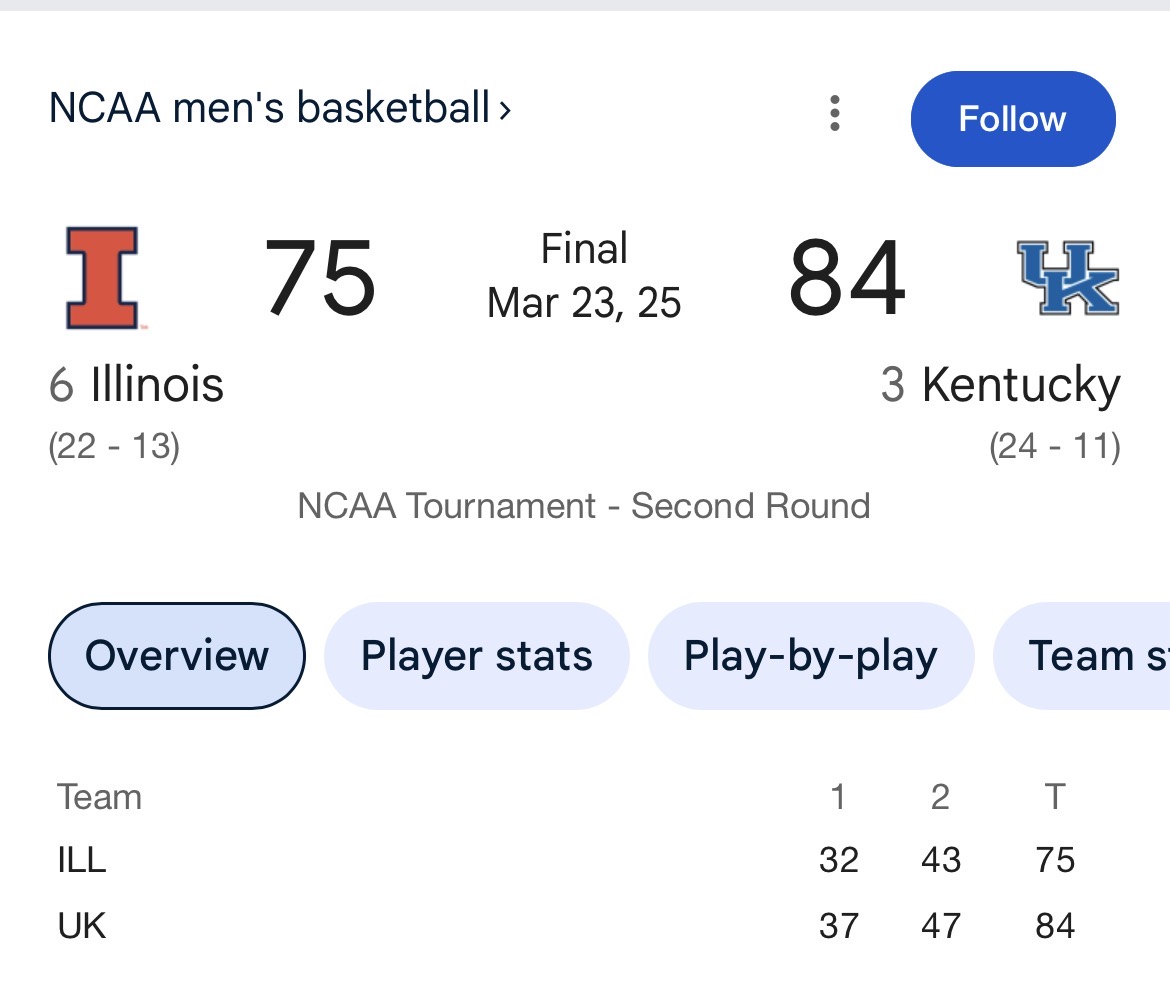The width and height of the screenshot is (1170, 986).
Task: Click the 3 Kentucky team name
Action: (x=1001, y=385)
